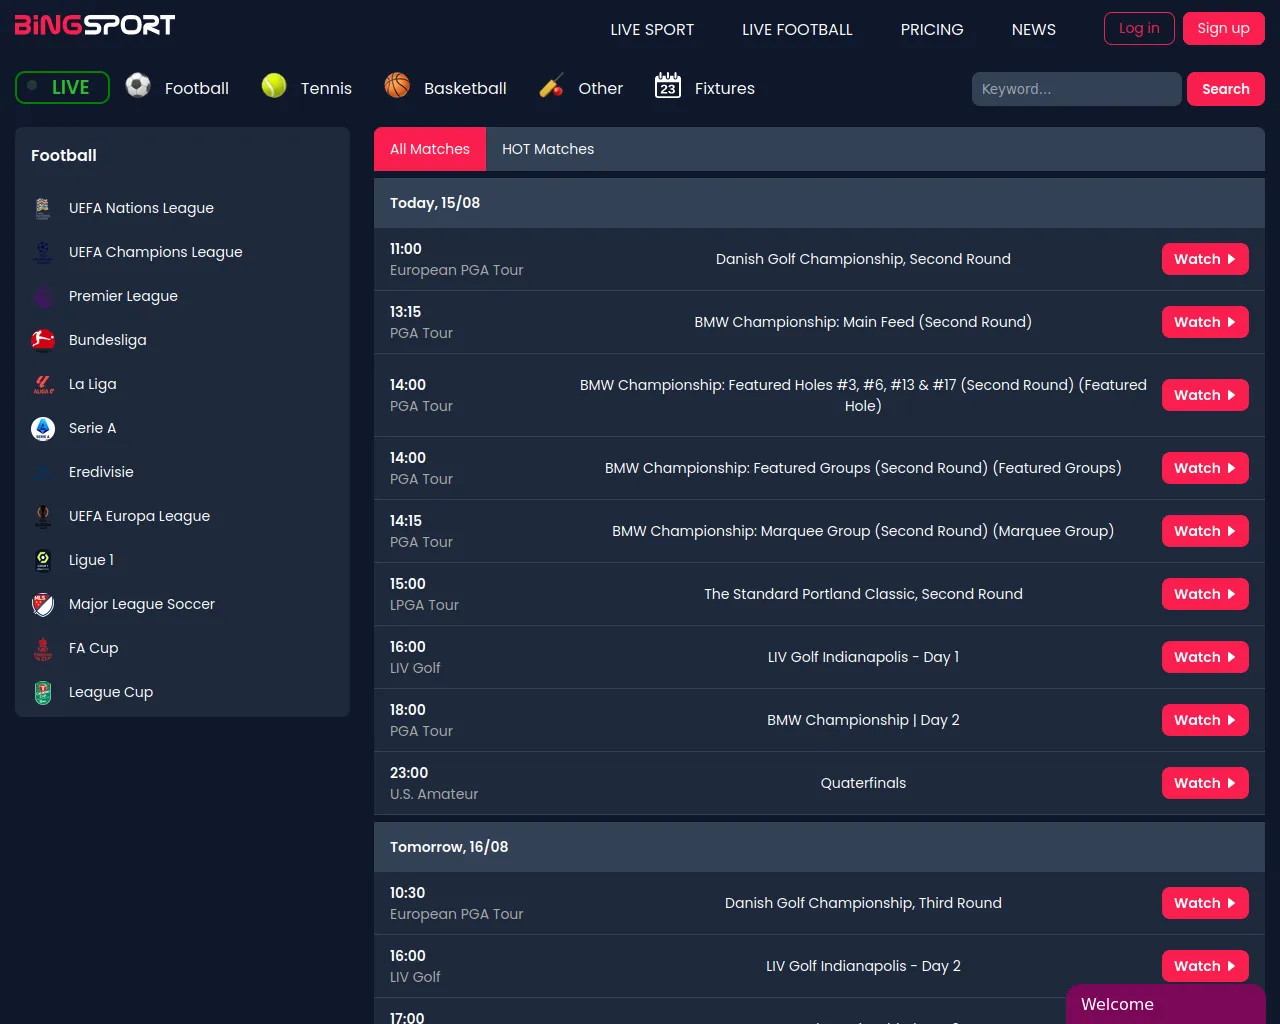Viewport: 1280px width, 1024px height.
Task: Click the Major League Soccer logo icon
Action: click(x=43, y=604)
